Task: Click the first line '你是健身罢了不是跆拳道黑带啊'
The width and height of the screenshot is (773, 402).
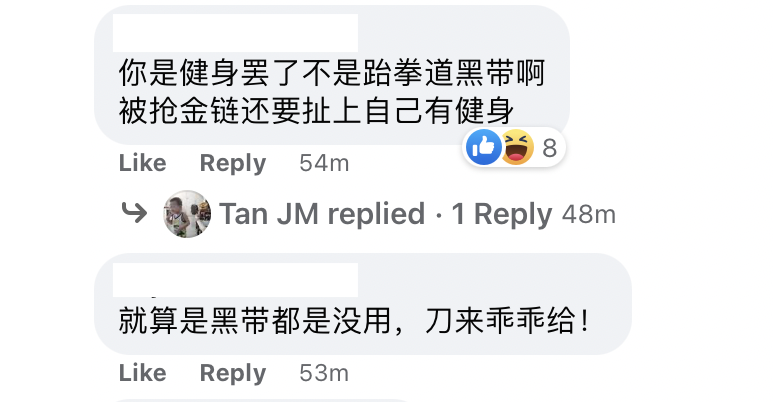Action: [332, 73]
